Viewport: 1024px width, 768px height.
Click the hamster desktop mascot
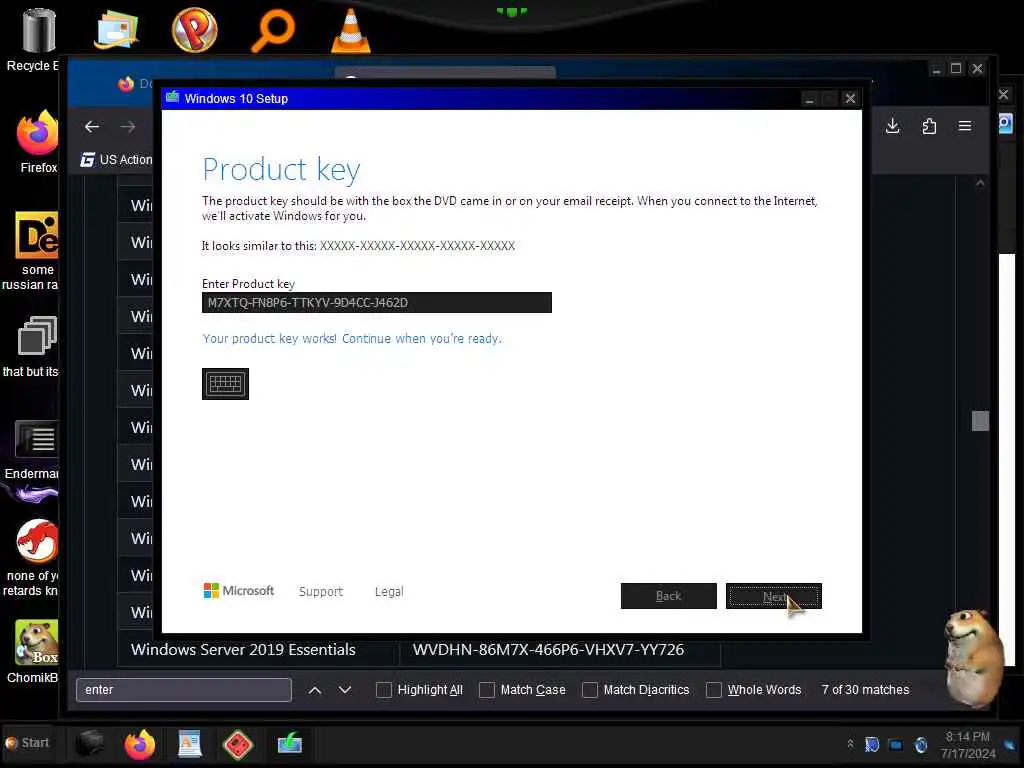pos(973,657)
